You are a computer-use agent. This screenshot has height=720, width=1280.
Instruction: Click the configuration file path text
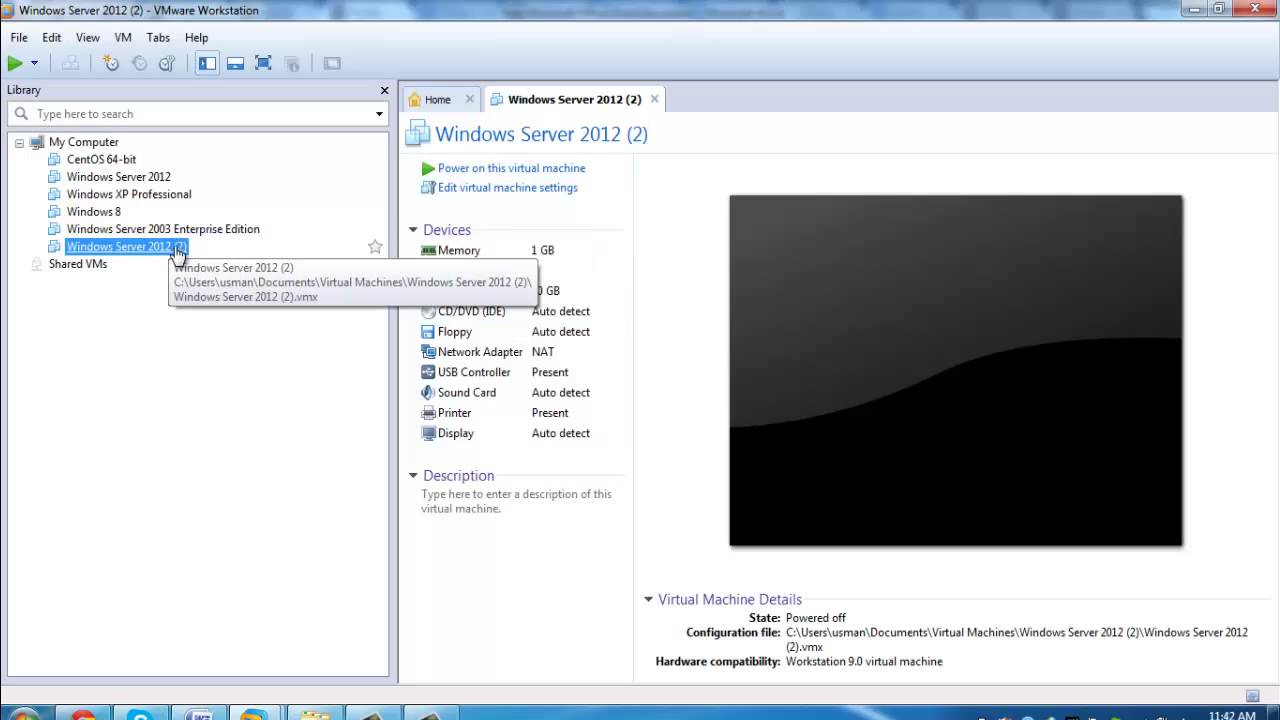tap(1017, 640)
